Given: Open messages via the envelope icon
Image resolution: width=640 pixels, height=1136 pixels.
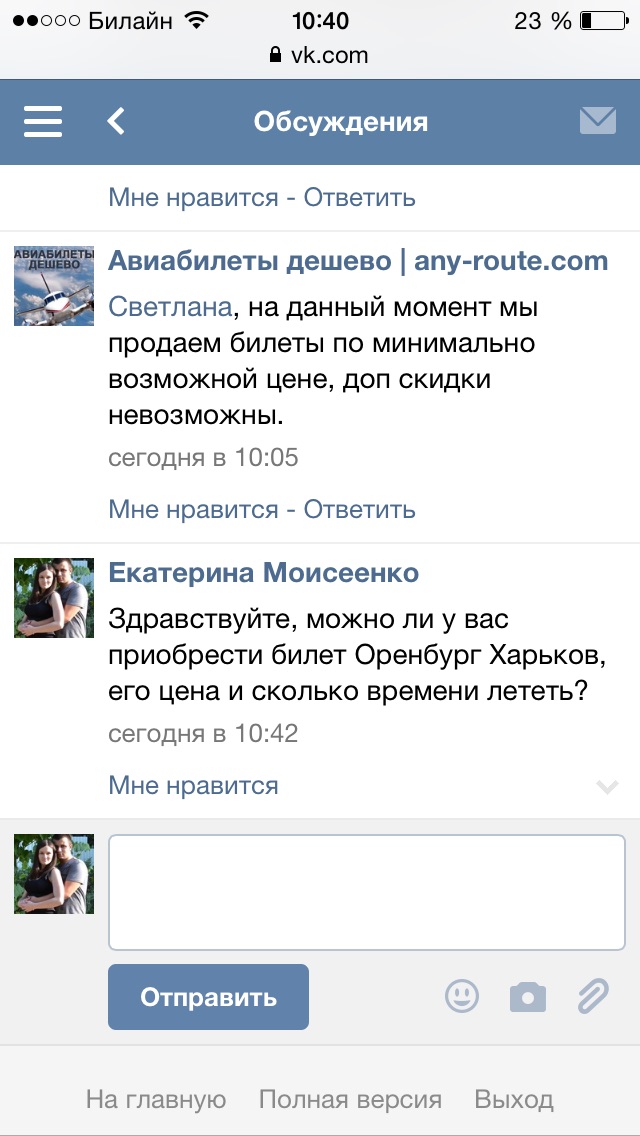Looking at the screenshot, I should [598, 121].
